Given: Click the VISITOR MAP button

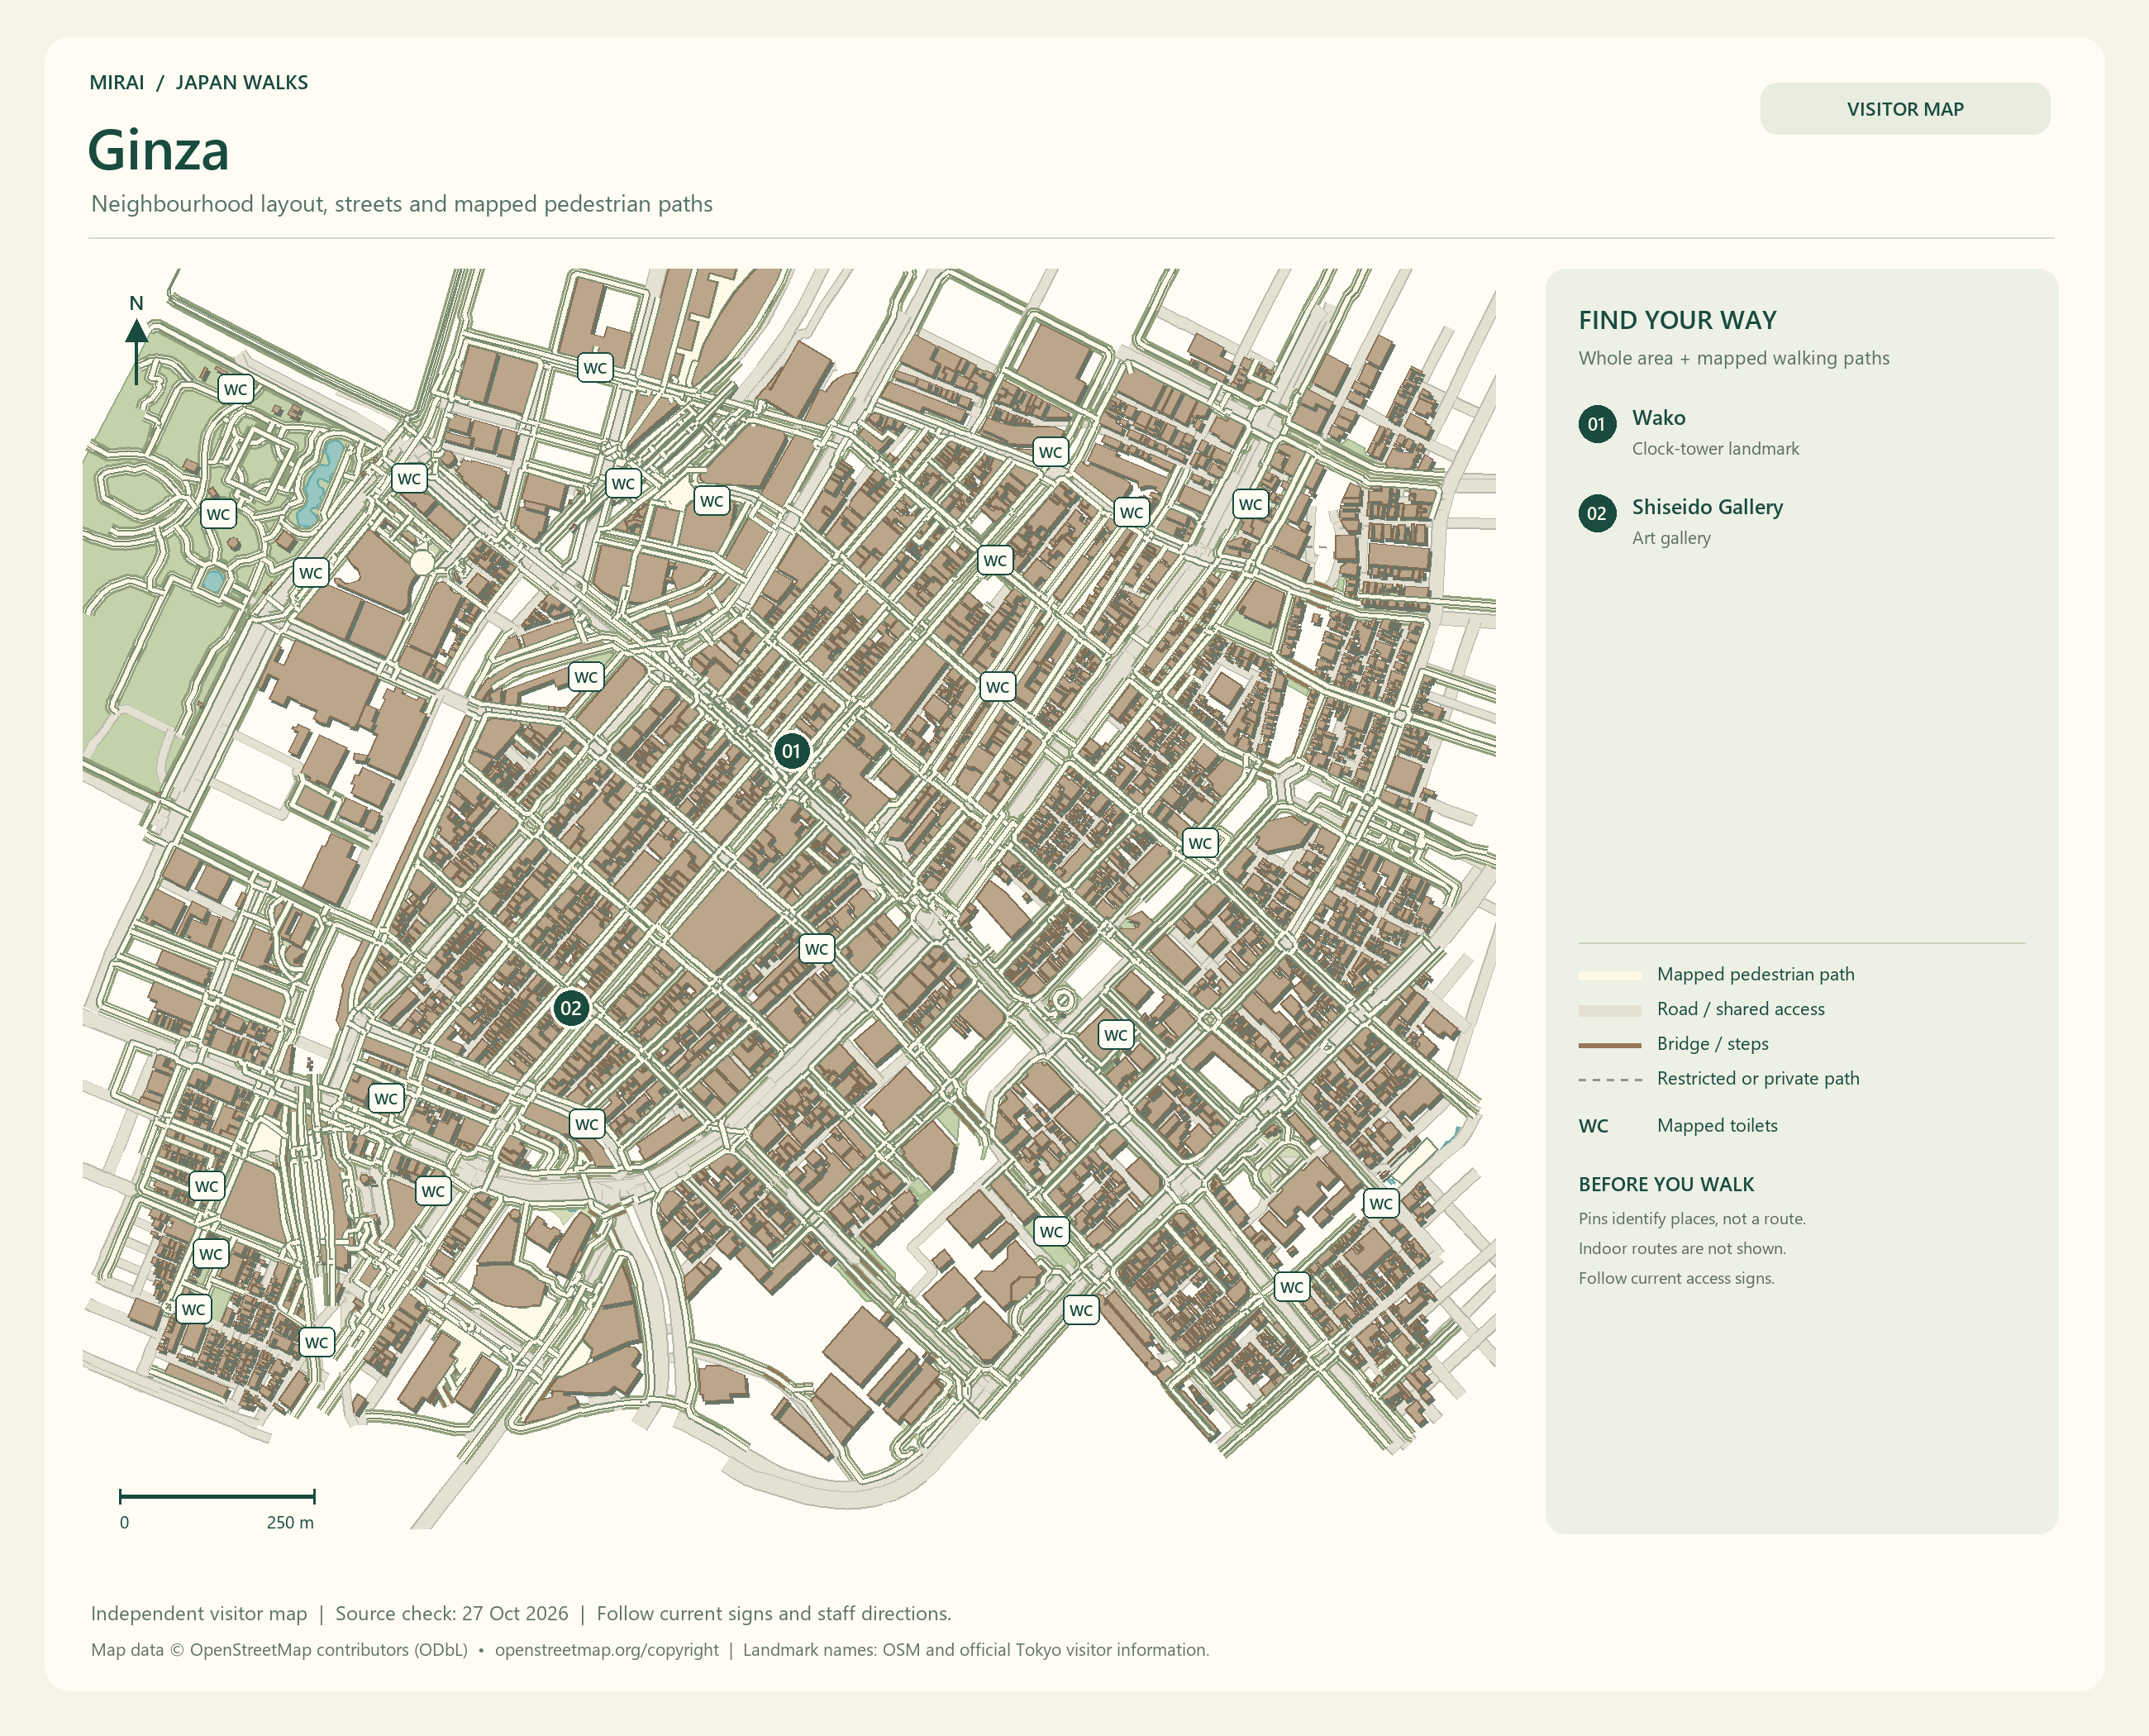Looking at the screenshot, I should (1904, 109).
